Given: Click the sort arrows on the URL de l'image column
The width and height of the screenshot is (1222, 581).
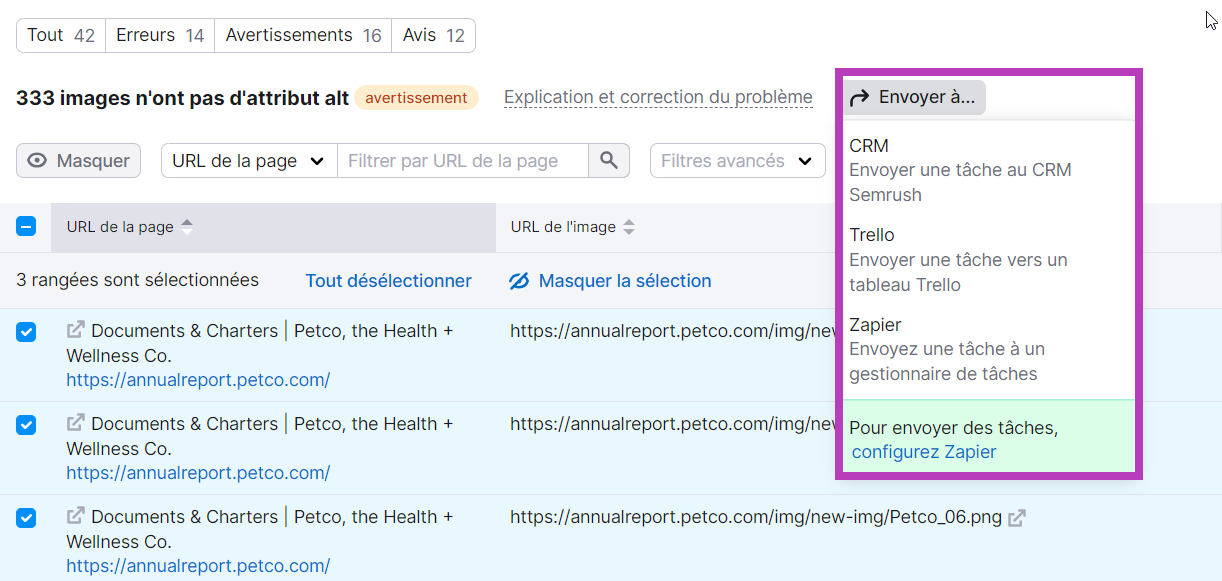Looking at the screenshot, I should coord(628,227).
